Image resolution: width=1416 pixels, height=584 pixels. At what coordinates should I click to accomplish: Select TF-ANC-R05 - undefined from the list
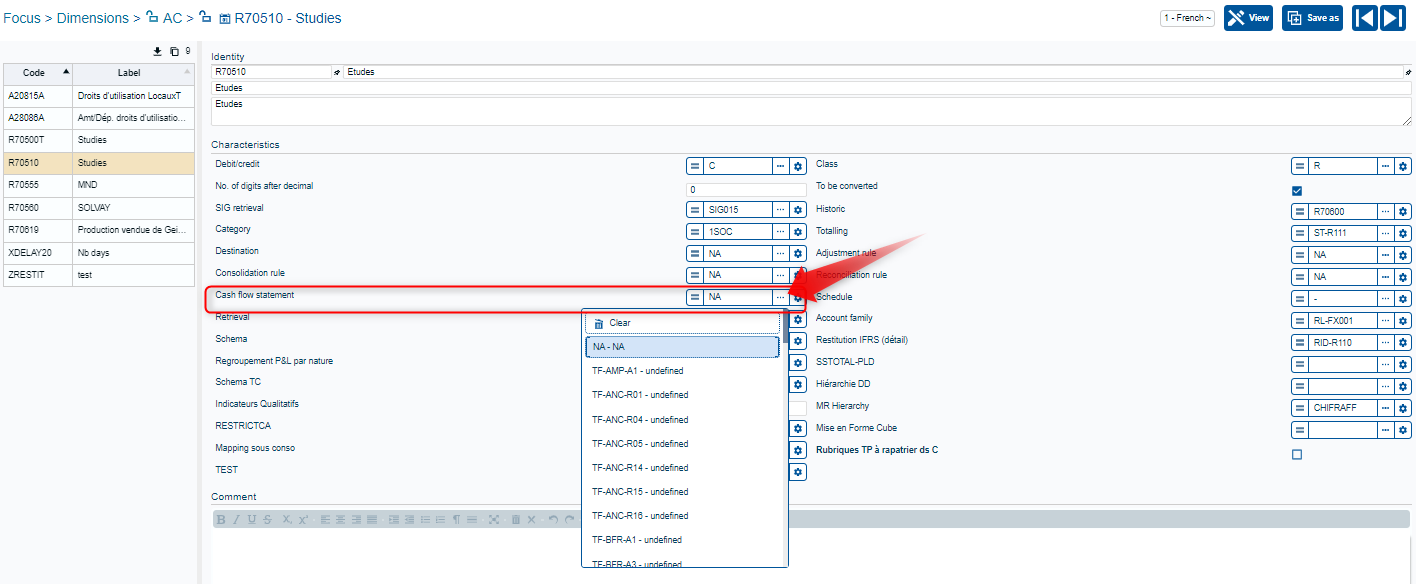click(x=682, y=444)
